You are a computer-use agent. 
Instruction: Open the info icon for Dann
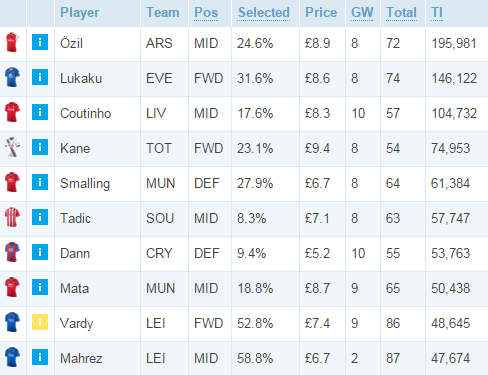(x=40, y=252)
